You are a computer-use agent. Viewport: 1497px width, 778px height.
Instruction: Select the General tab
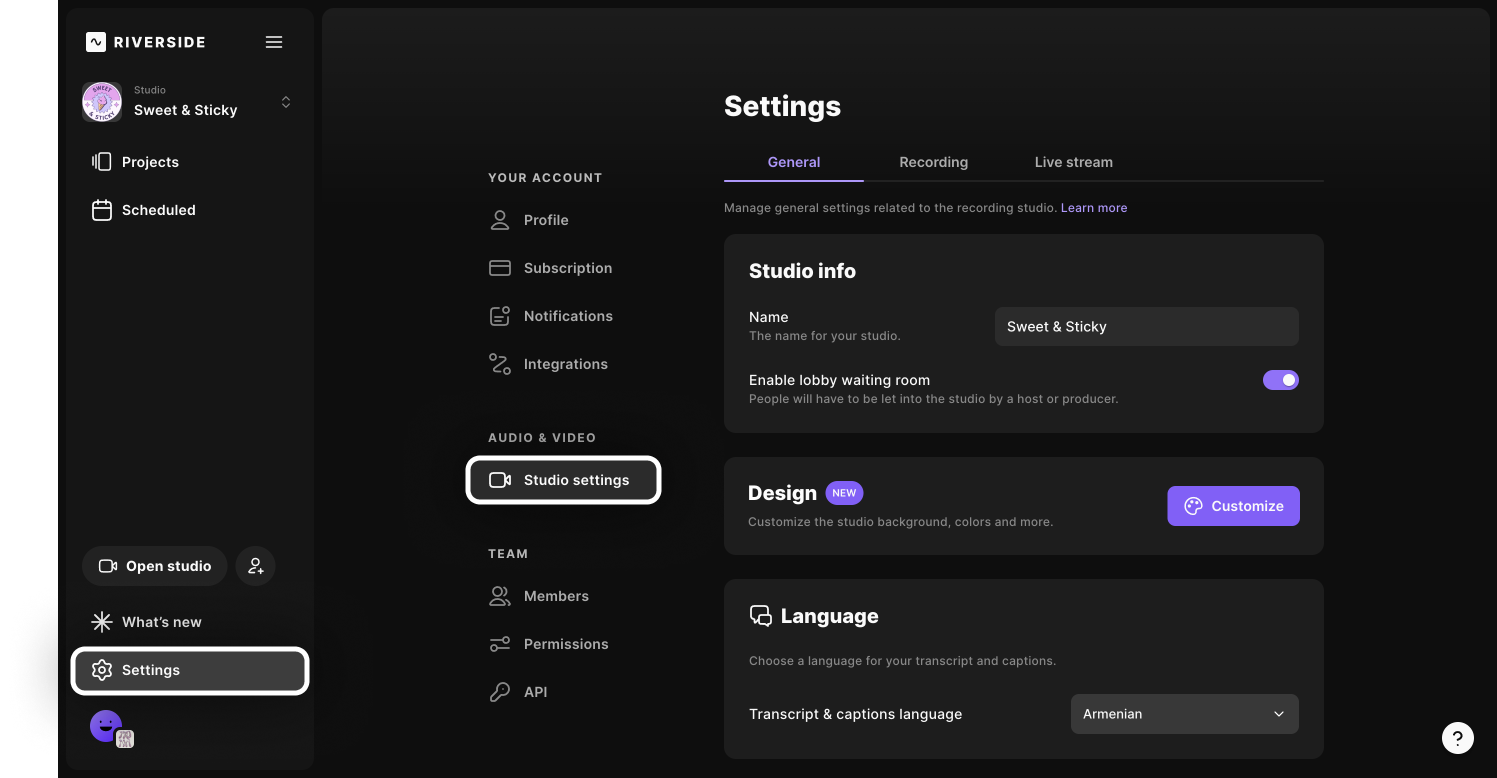(x=794, y=162)
